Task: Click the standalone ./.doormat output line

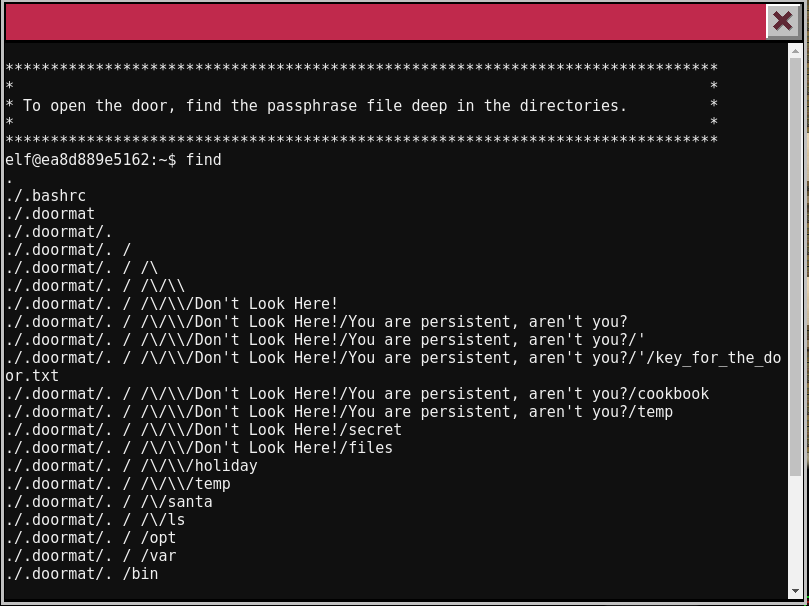Action: pyautogui.click(x=50, y=214)
